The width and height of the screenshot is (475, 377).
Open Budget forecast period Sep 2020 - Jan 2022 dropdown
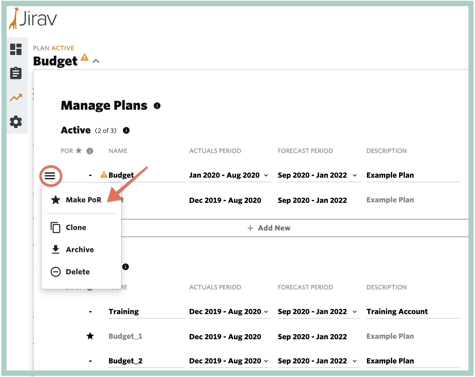click(319, 175)
